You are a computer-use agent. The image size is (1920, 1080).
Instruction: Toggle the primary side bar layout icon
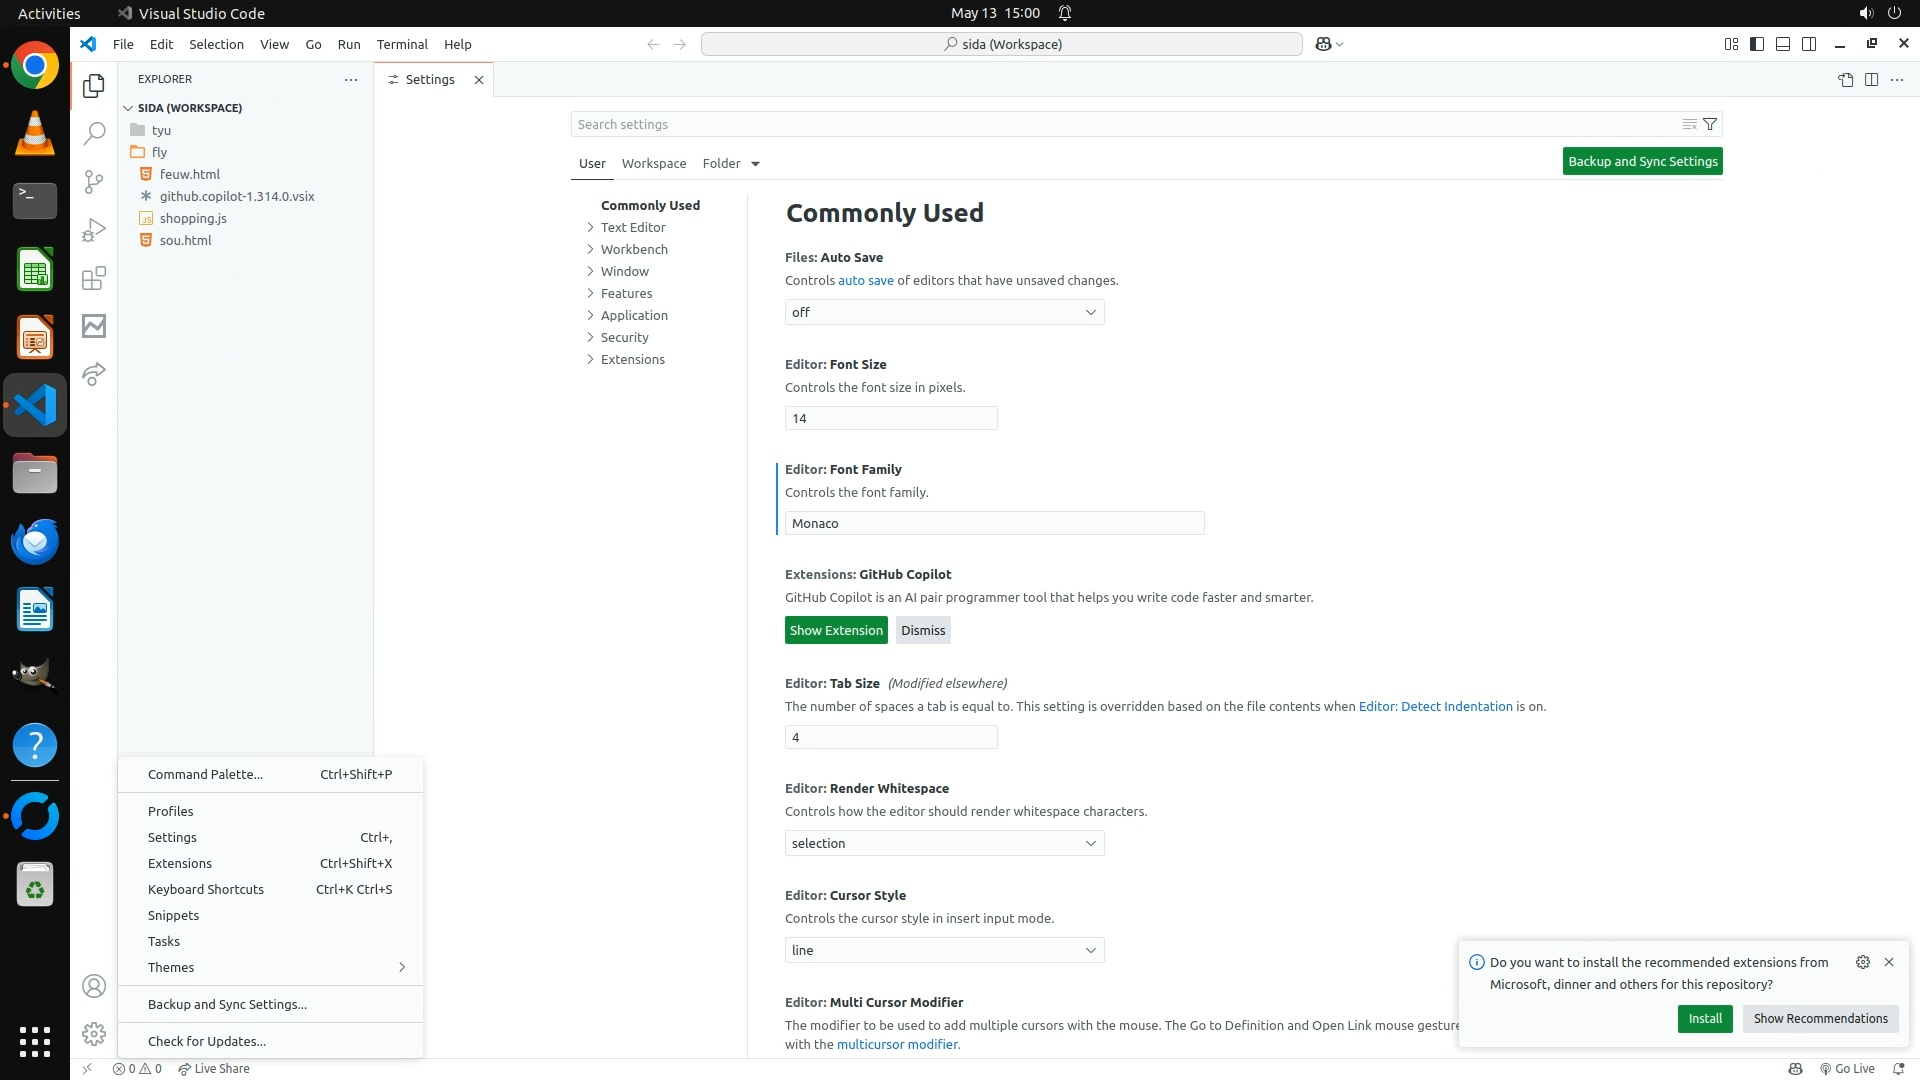(1757, 44)
